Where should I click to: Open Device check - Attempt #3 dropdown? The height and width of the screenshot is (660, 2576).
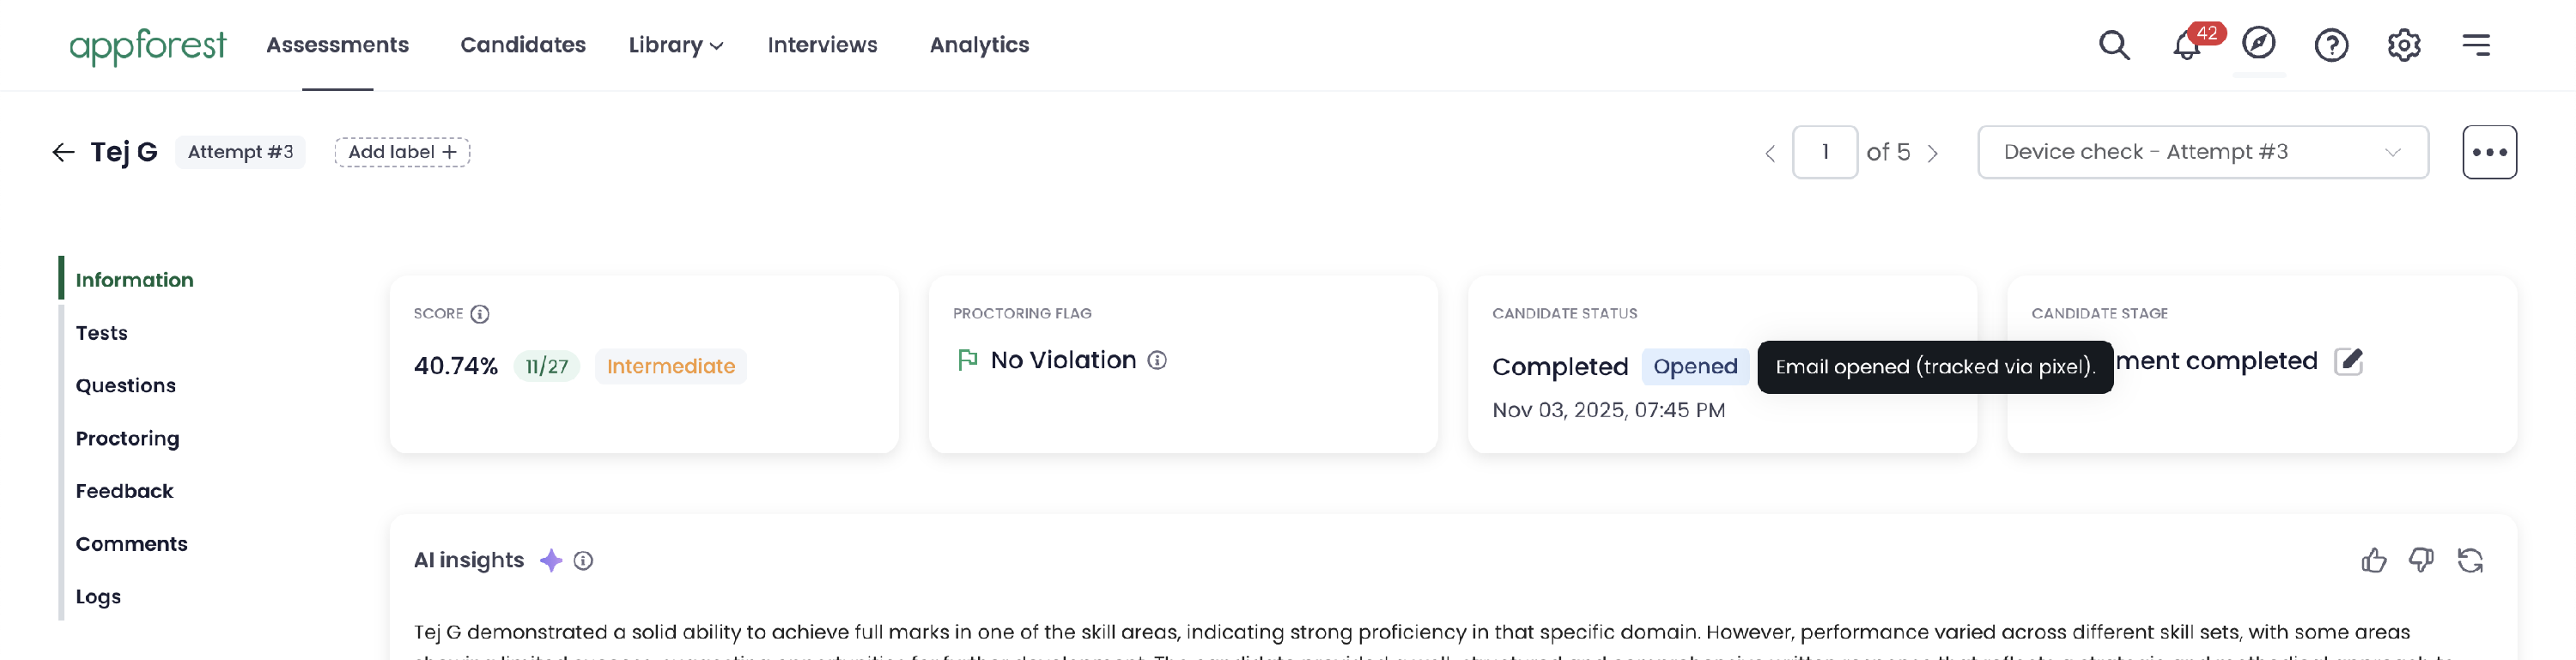(x=2203, y=152)
